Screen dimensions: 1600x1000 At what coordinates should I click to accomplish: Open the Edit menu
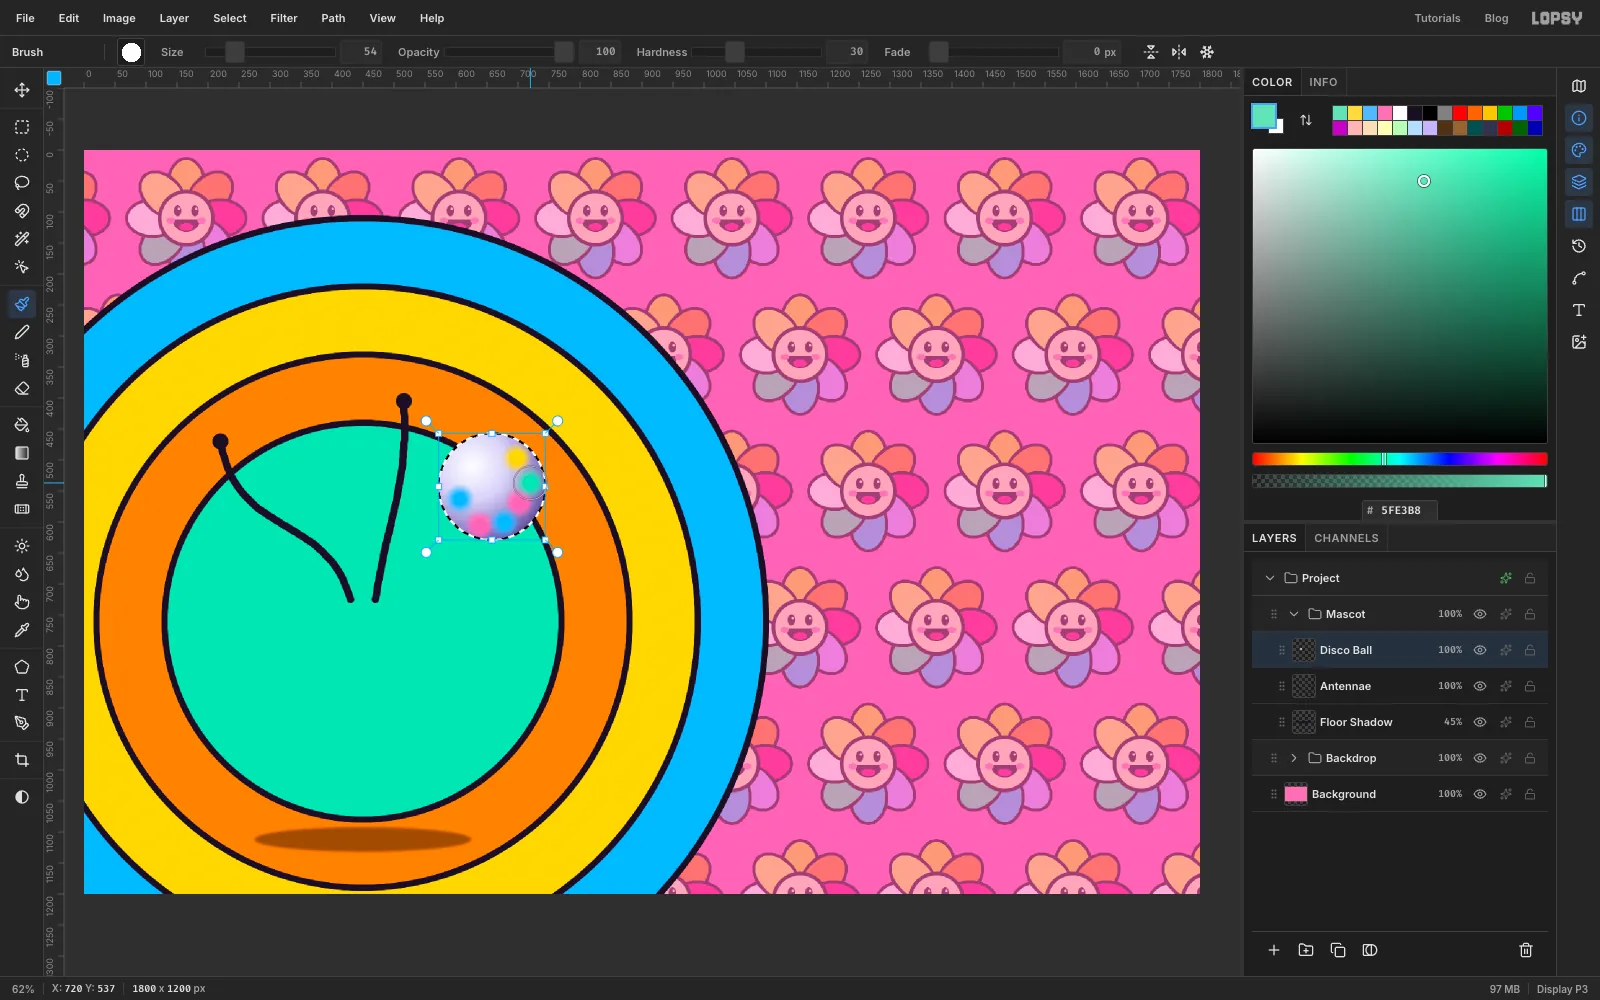69,18
